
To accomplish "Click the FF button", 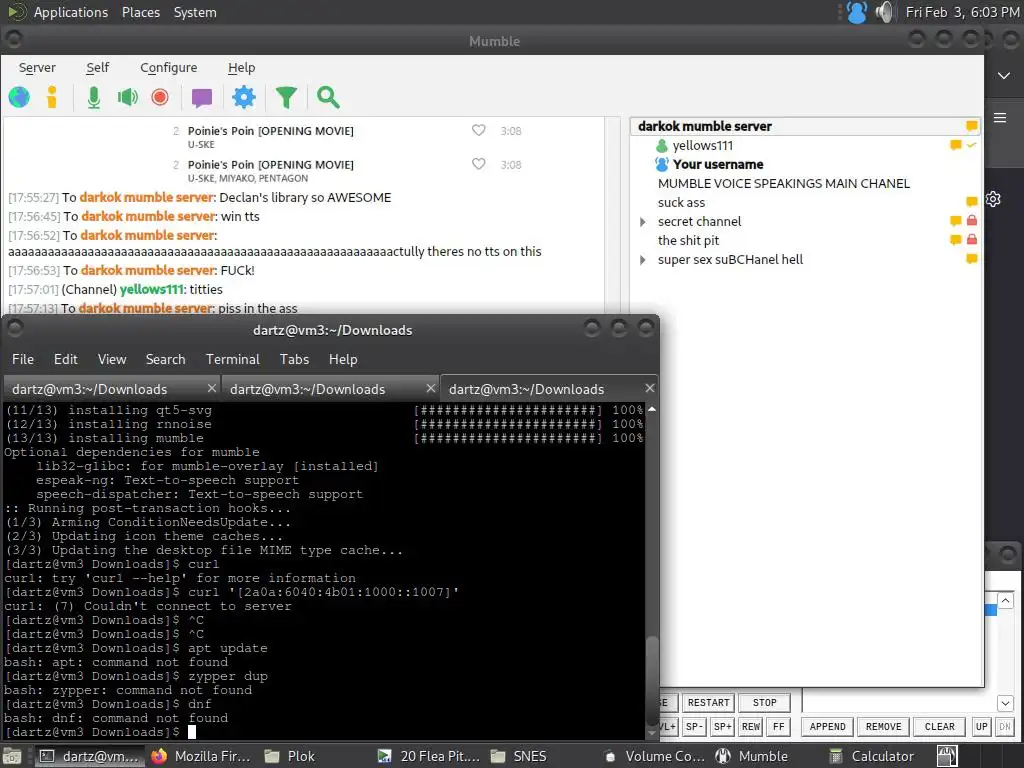I will pos(778,726).
